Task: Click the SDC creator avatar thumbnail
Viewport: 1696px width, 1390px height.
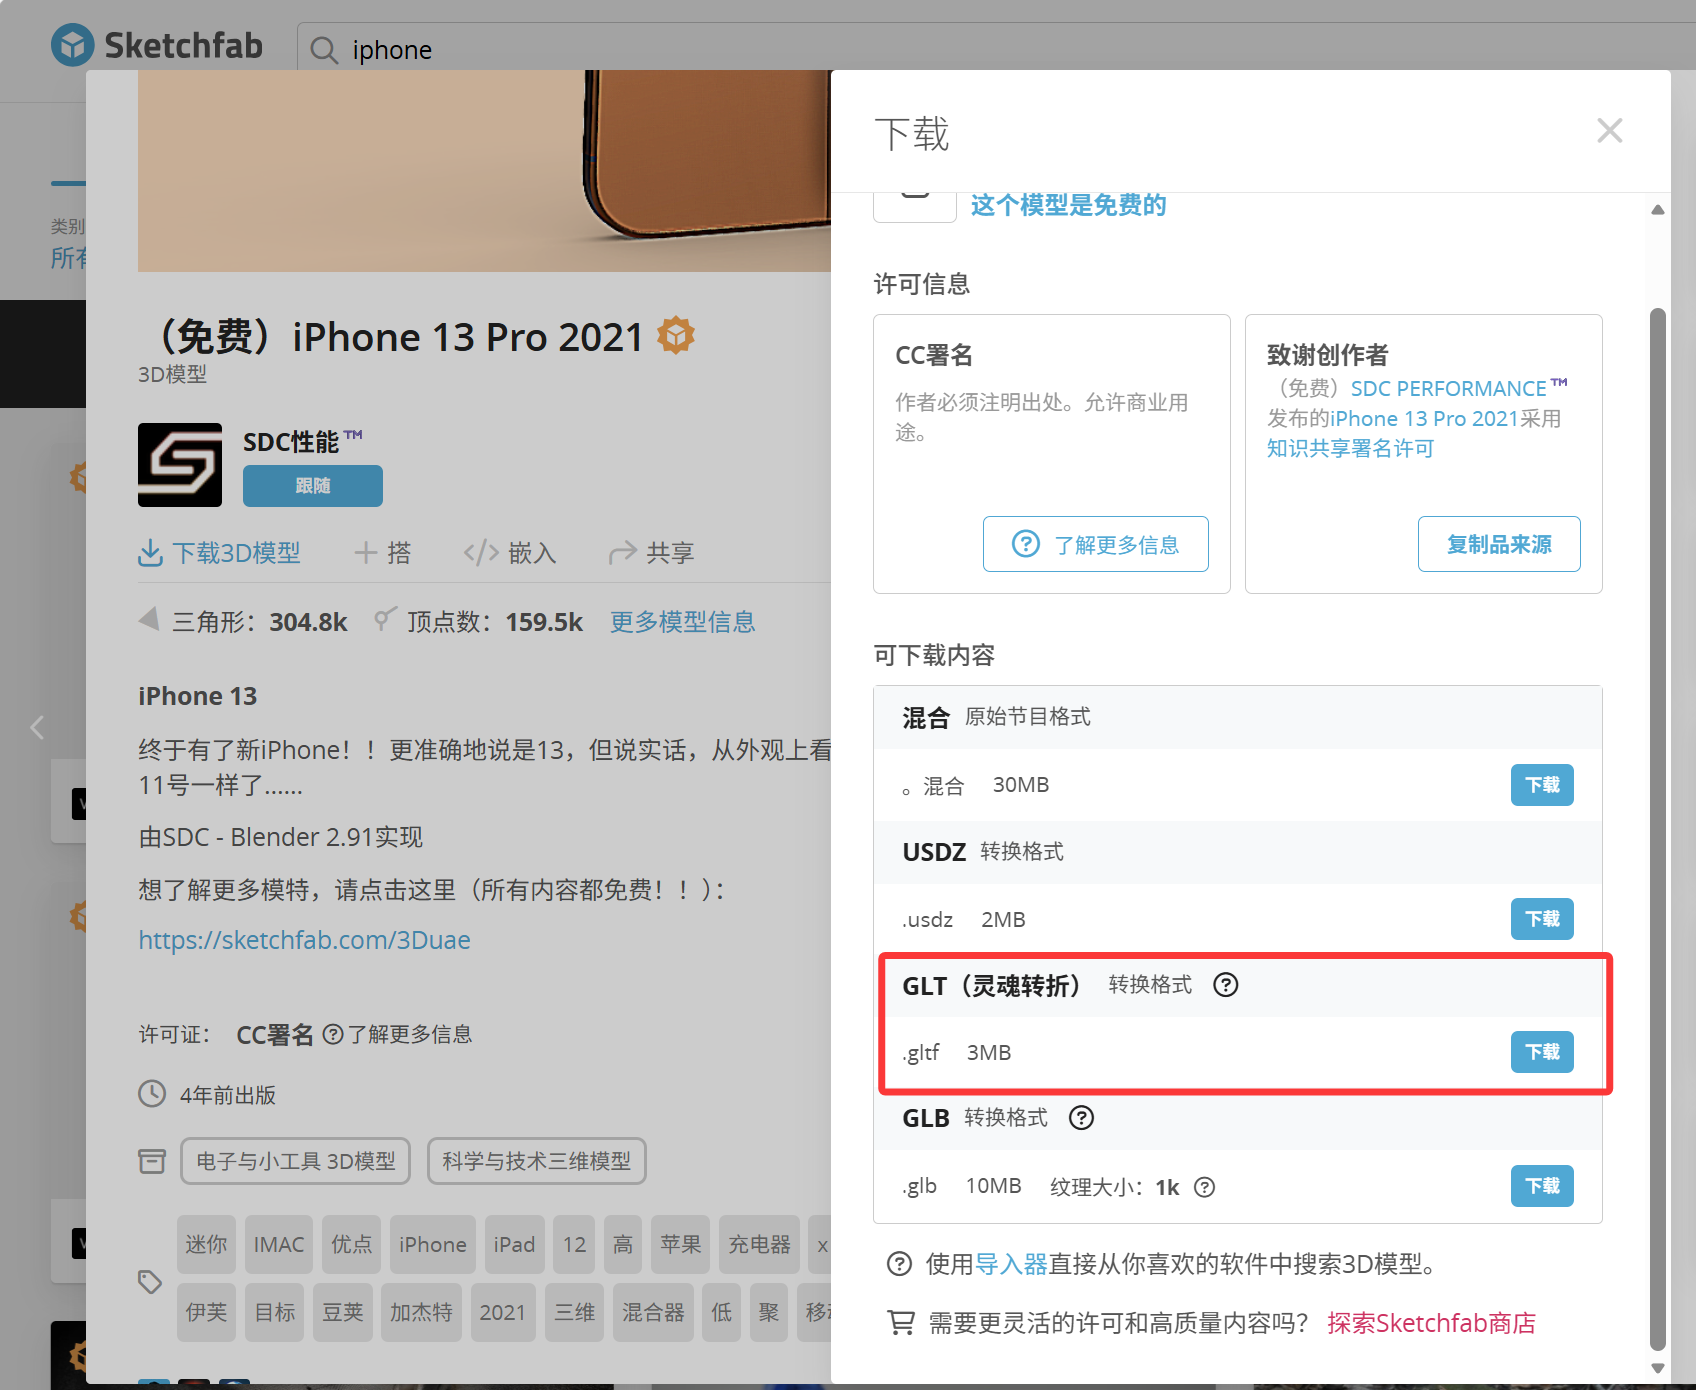Action: [180, 465]
